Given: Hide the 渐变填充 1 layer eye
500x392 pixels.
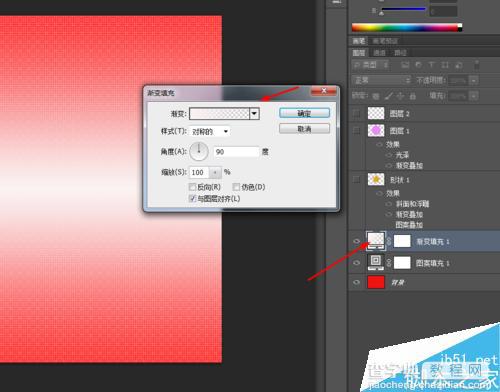Looking at the screenshot, I should tap(356, 241).
